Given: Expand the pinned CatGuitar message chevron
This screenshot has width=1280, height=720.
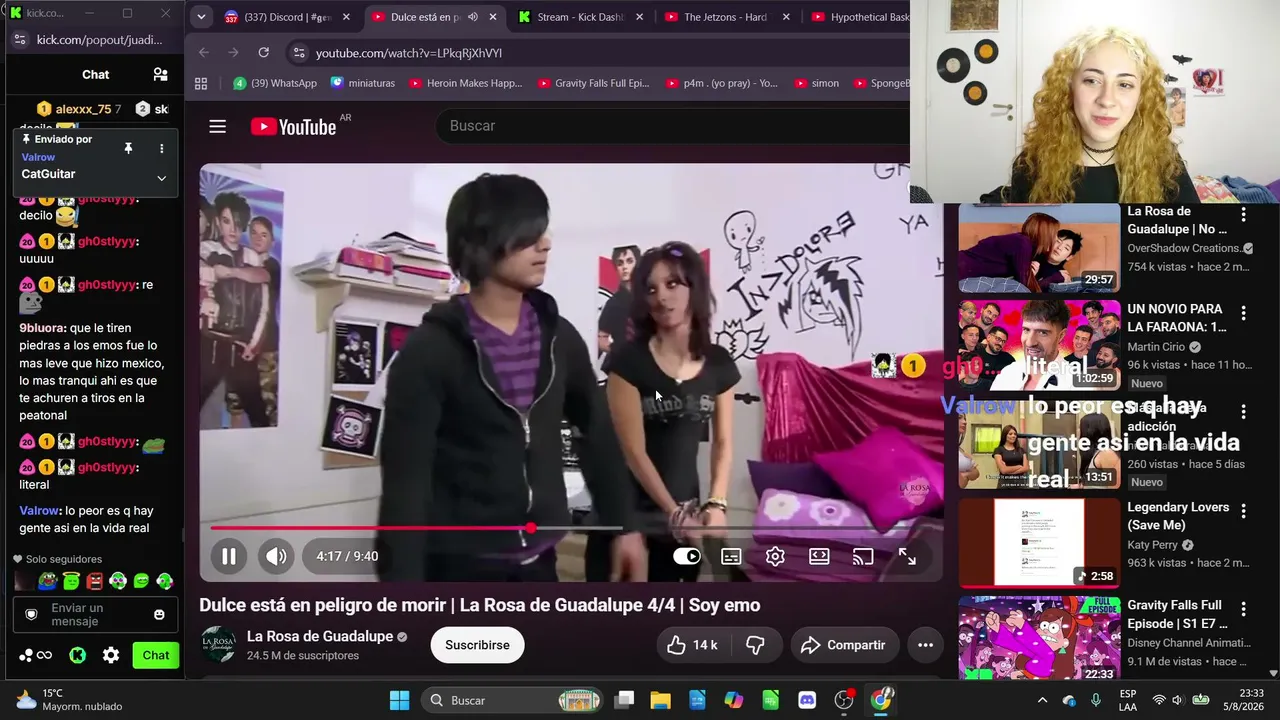Looking at the screenshot, I should coord(161,178).
